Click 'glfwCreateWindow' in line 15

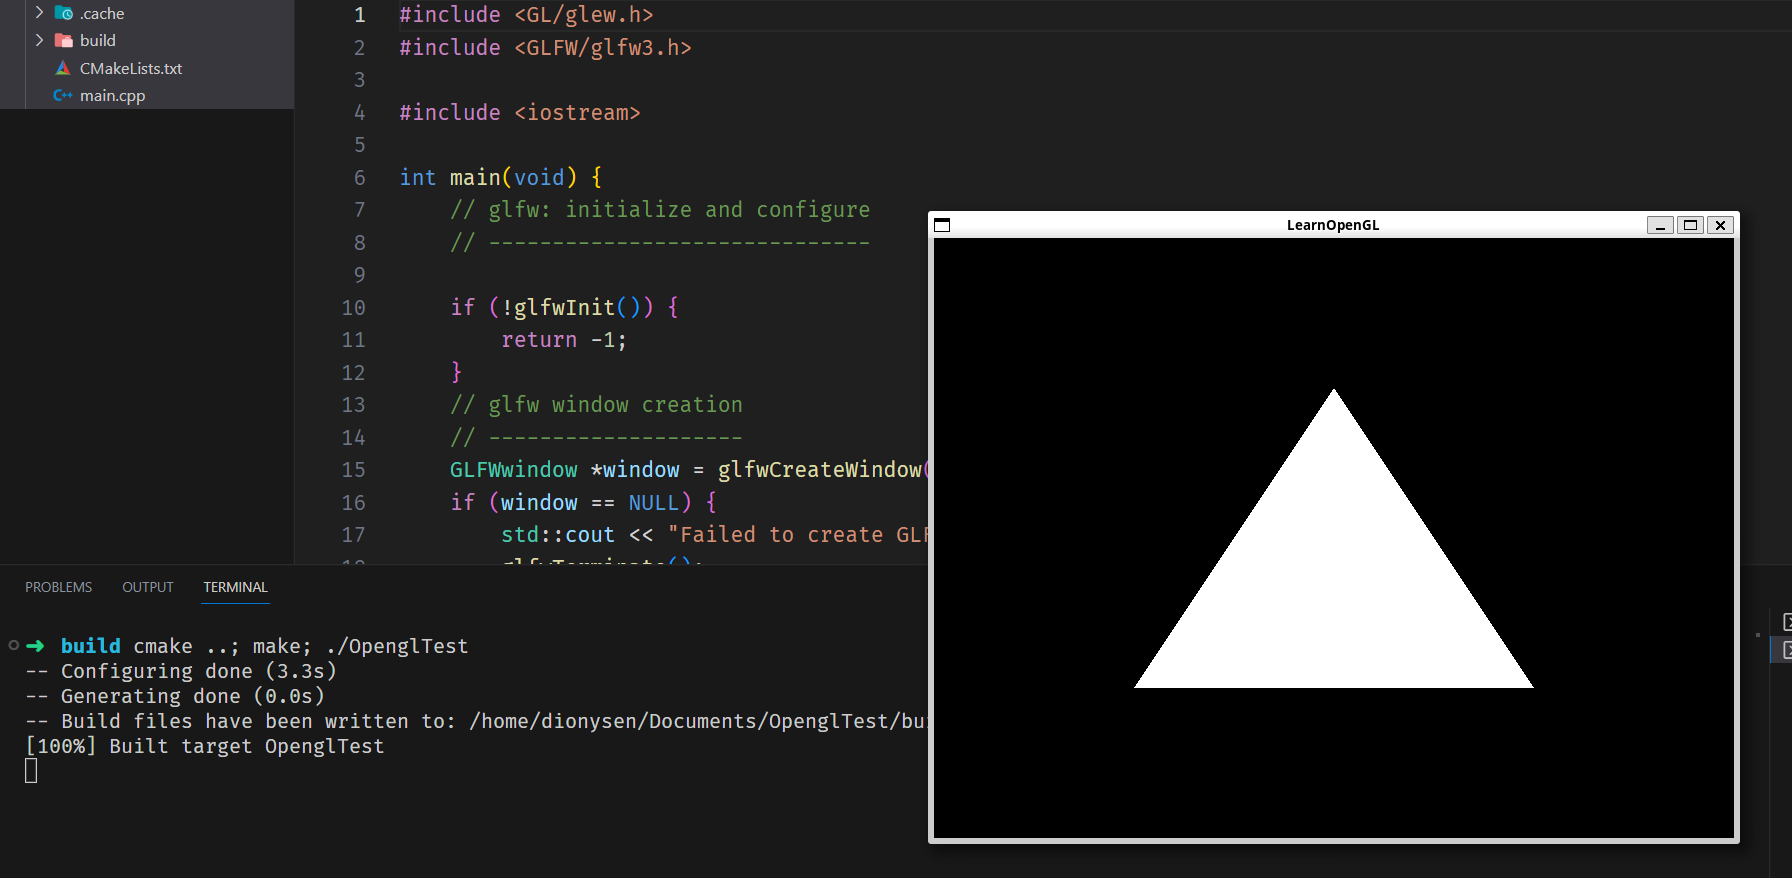[820, 470]
